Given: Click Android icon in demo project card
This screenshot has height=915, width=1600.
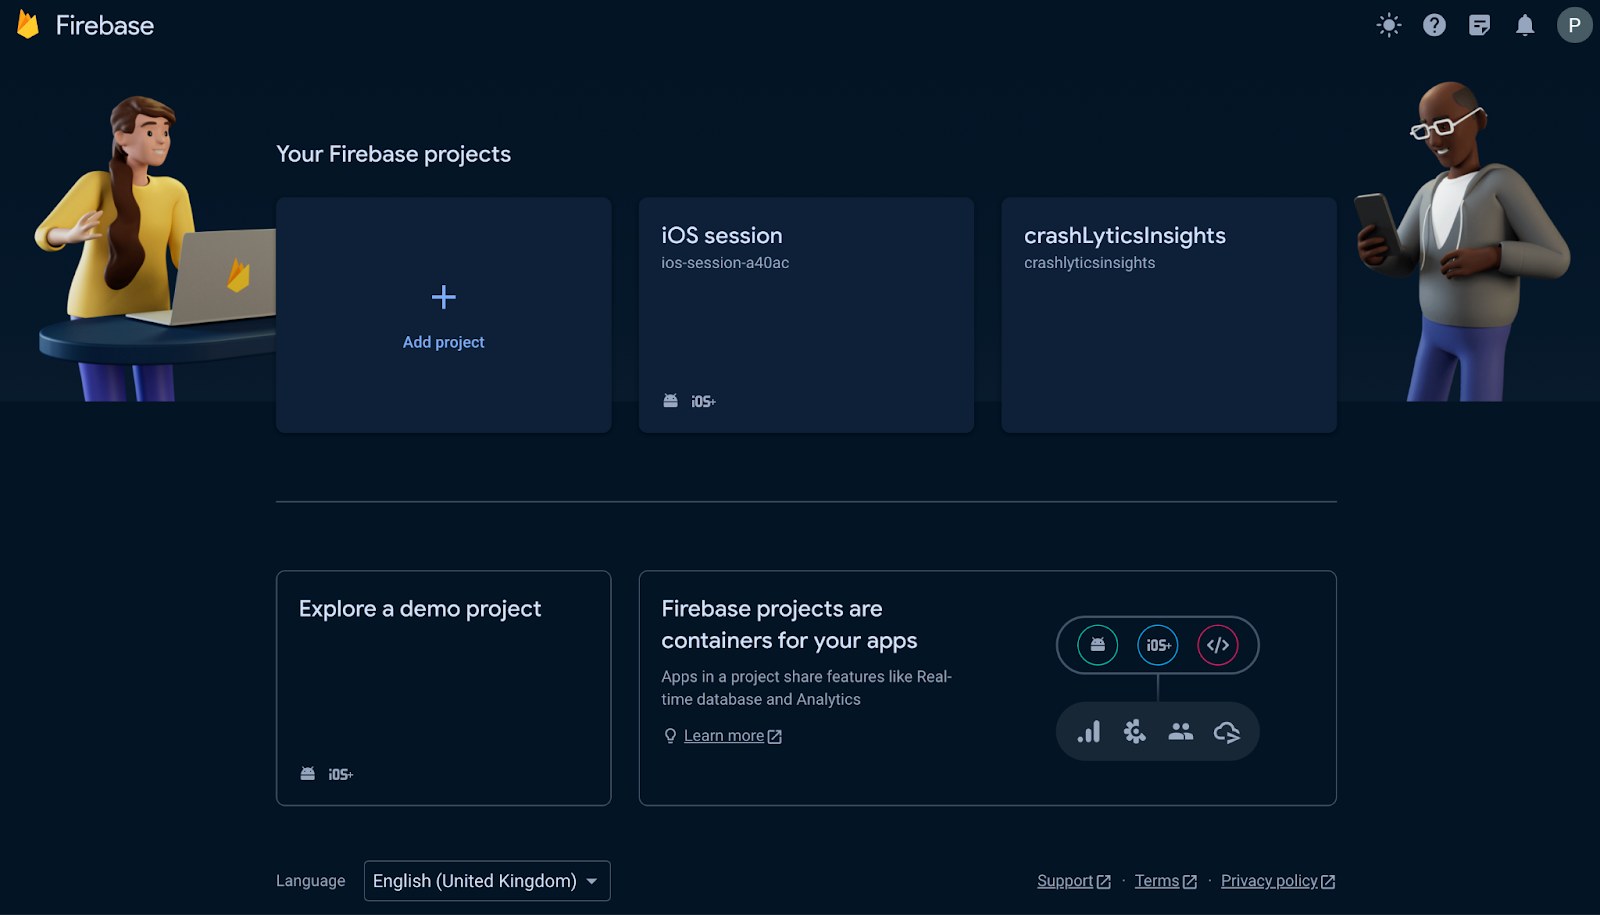Looking at the screenshot, I should click(308, 774).
